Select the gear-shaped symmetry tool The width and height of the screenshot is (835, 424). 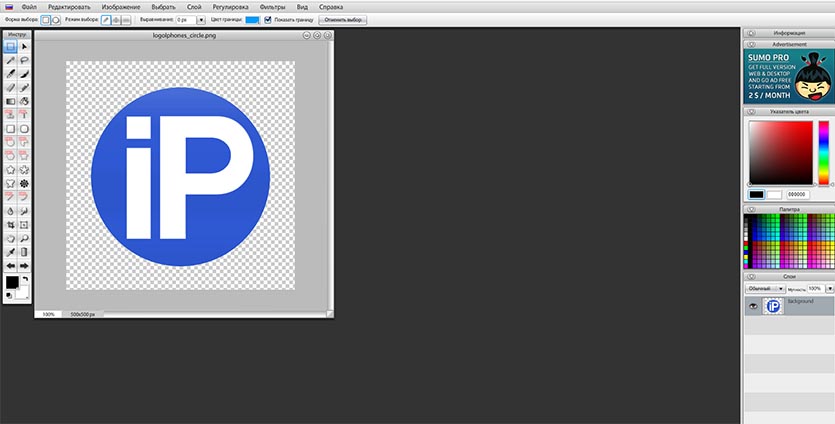24,184
